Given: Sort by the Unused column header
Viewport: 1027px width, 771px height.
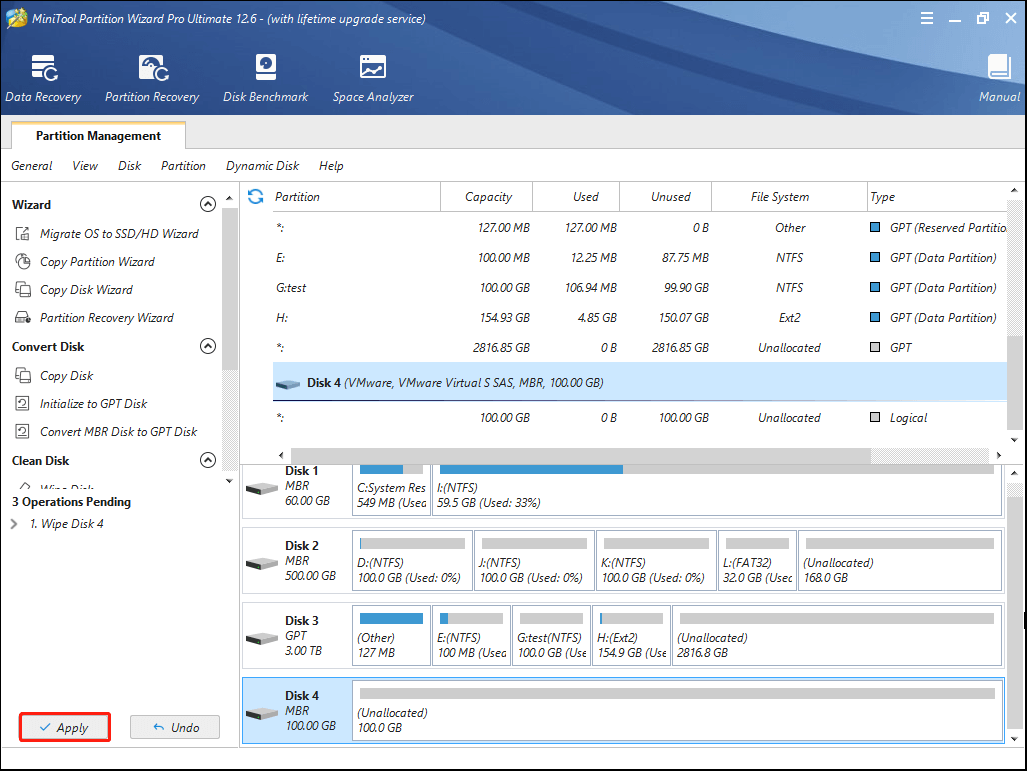Looking at the screenshot, I should click(x=665, y=197).
